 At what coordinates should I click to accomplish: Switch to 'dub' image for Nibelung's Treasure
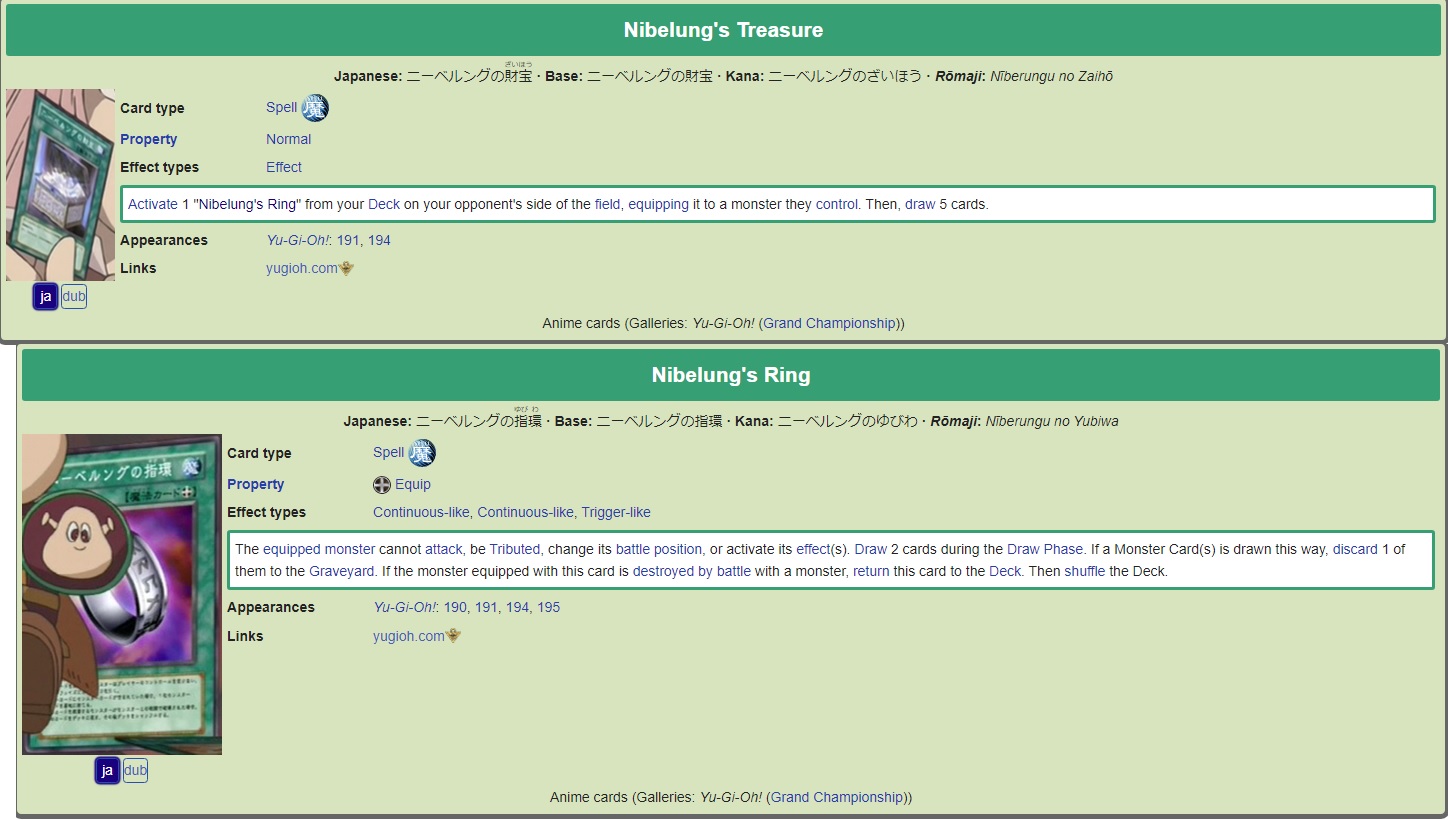point(74,297)
